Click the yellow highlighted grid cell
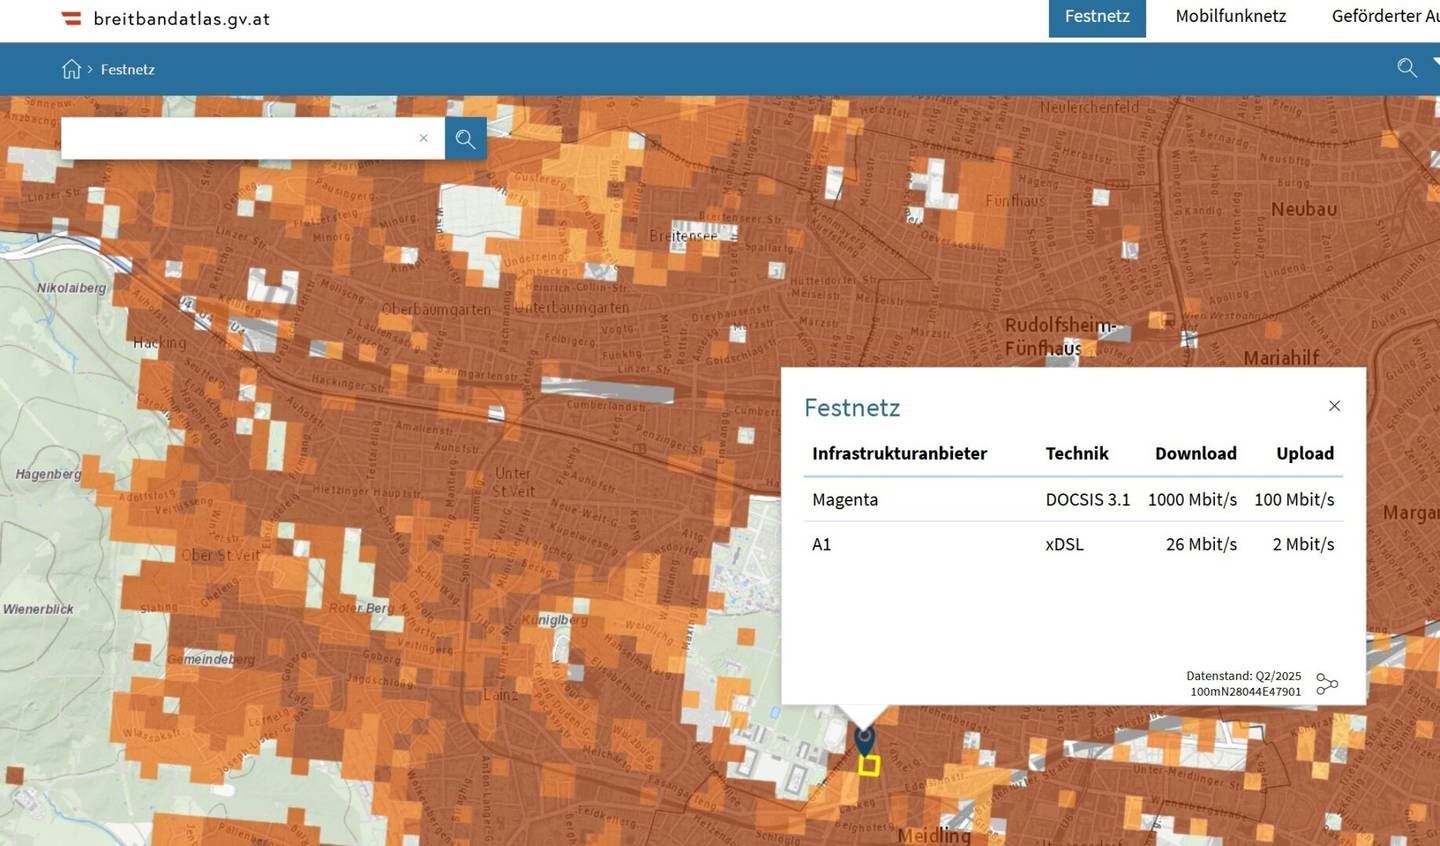 pos(869,766)
